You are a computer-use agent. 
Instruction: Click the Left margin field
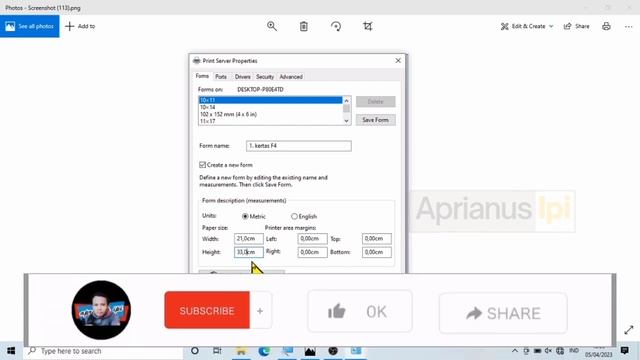[x=312, y=239]
